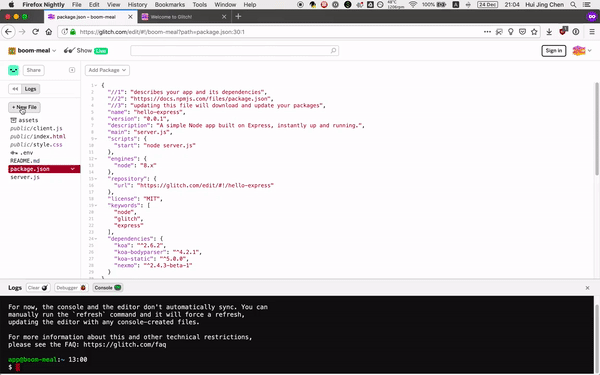The image size is (600, 375).
Task: Collapse the scripts block at line 9
Action: pos(96,139)
